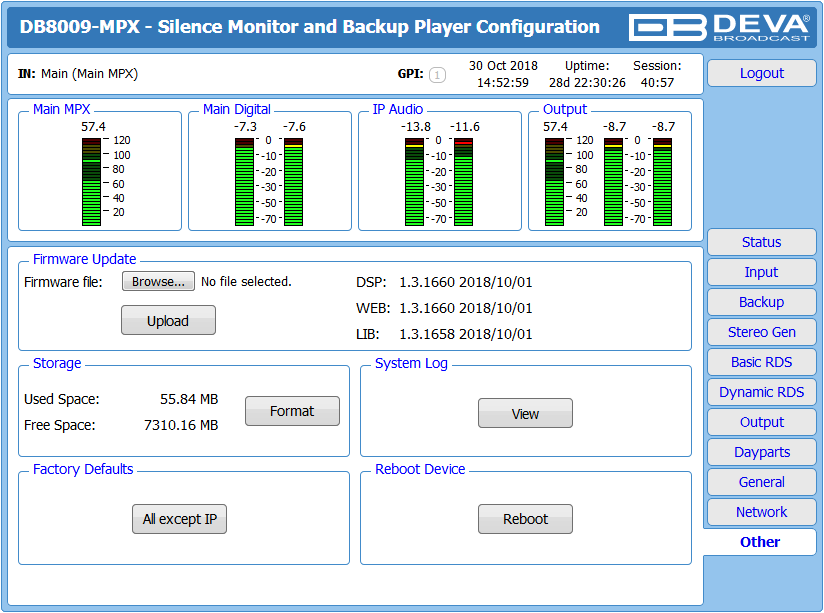Image resolution: width=824 pixels, height=613 pixels.
Task: Click the Reboot Device section title
Action: pyautogui.click(x=420, y=469)
